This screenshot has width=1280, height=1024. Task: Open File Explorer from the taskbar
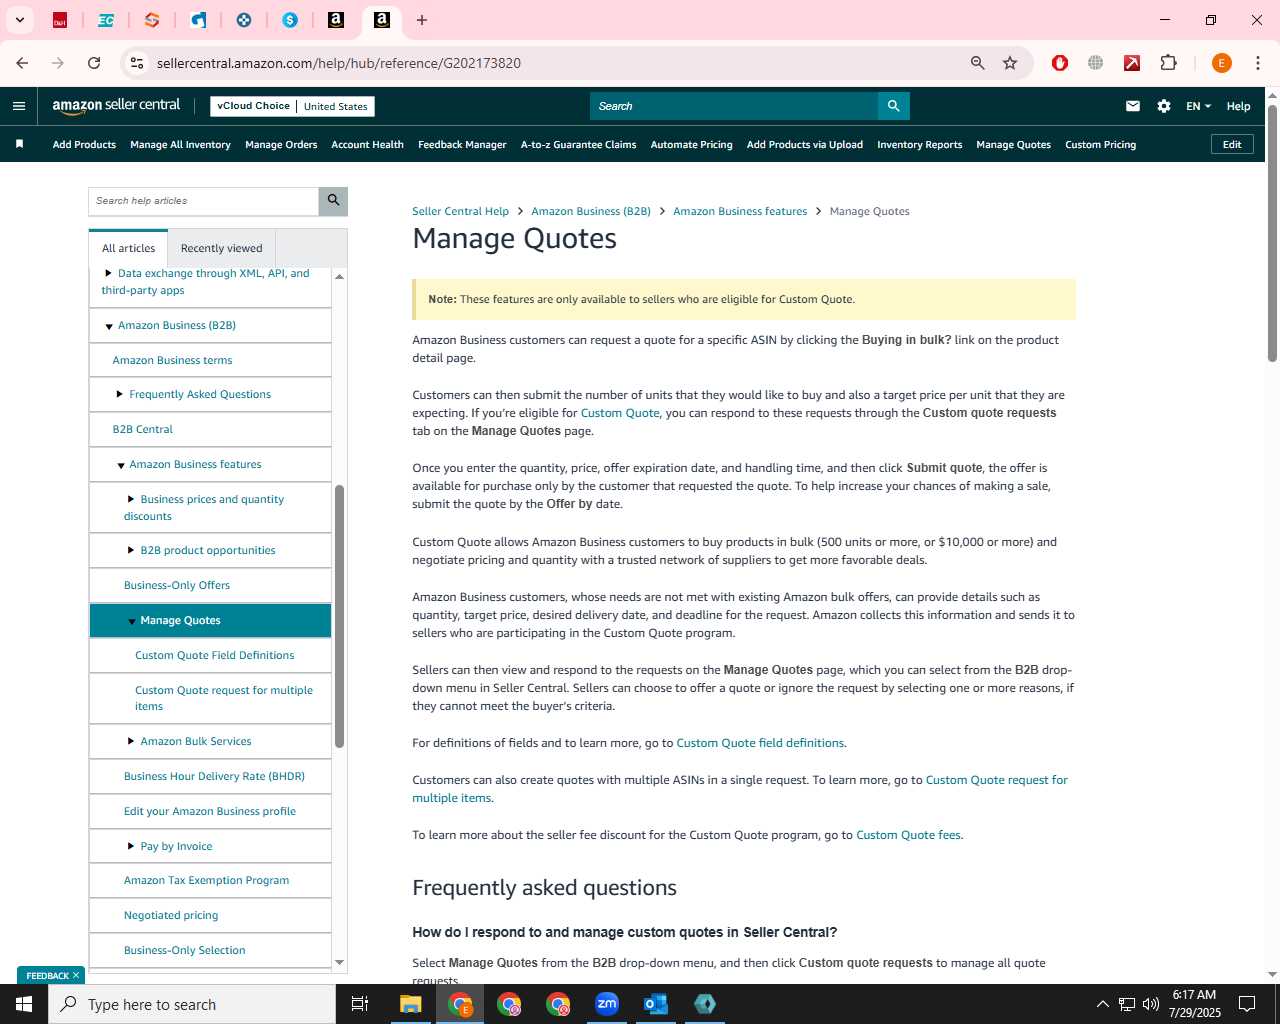click(x=411, y=1004)
